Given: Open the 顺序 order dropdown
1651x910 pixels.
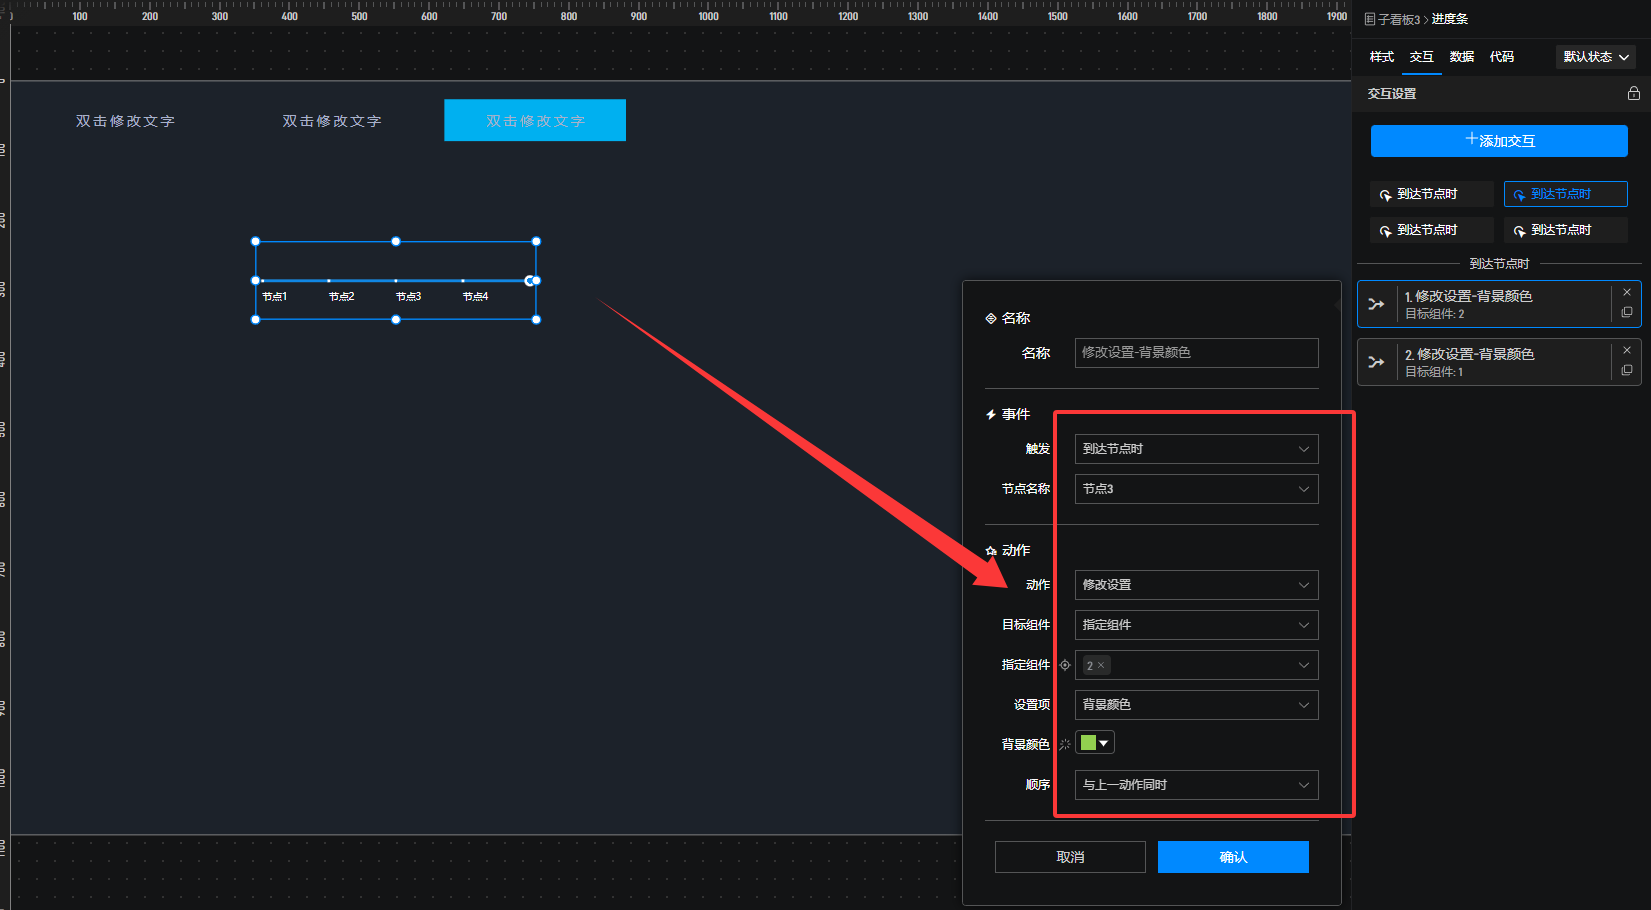Looking at the screenshot, I should pyautogui.click(x=1196, y=785).
